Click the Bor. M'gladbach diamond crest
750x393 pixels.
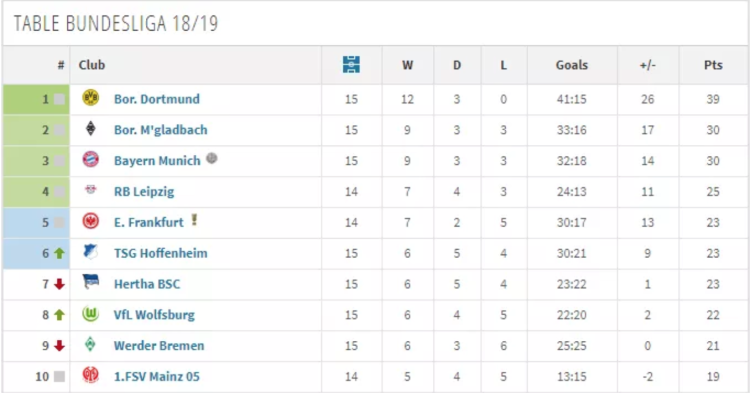click(90, 129)
